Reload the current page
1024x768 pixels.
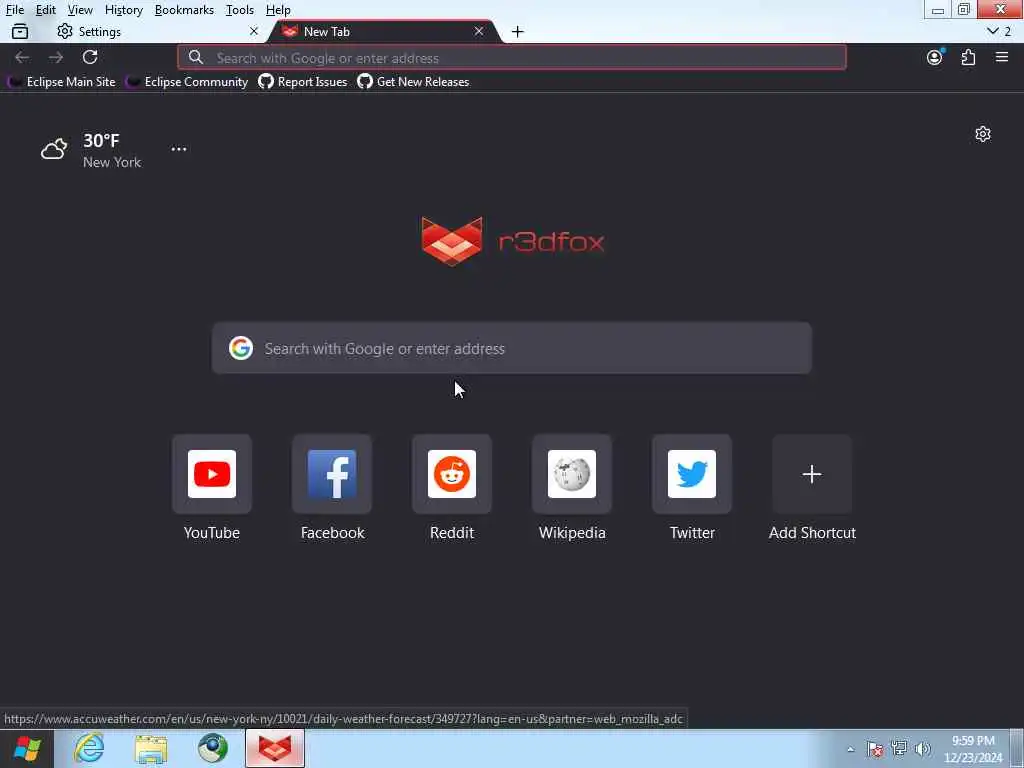90,57
